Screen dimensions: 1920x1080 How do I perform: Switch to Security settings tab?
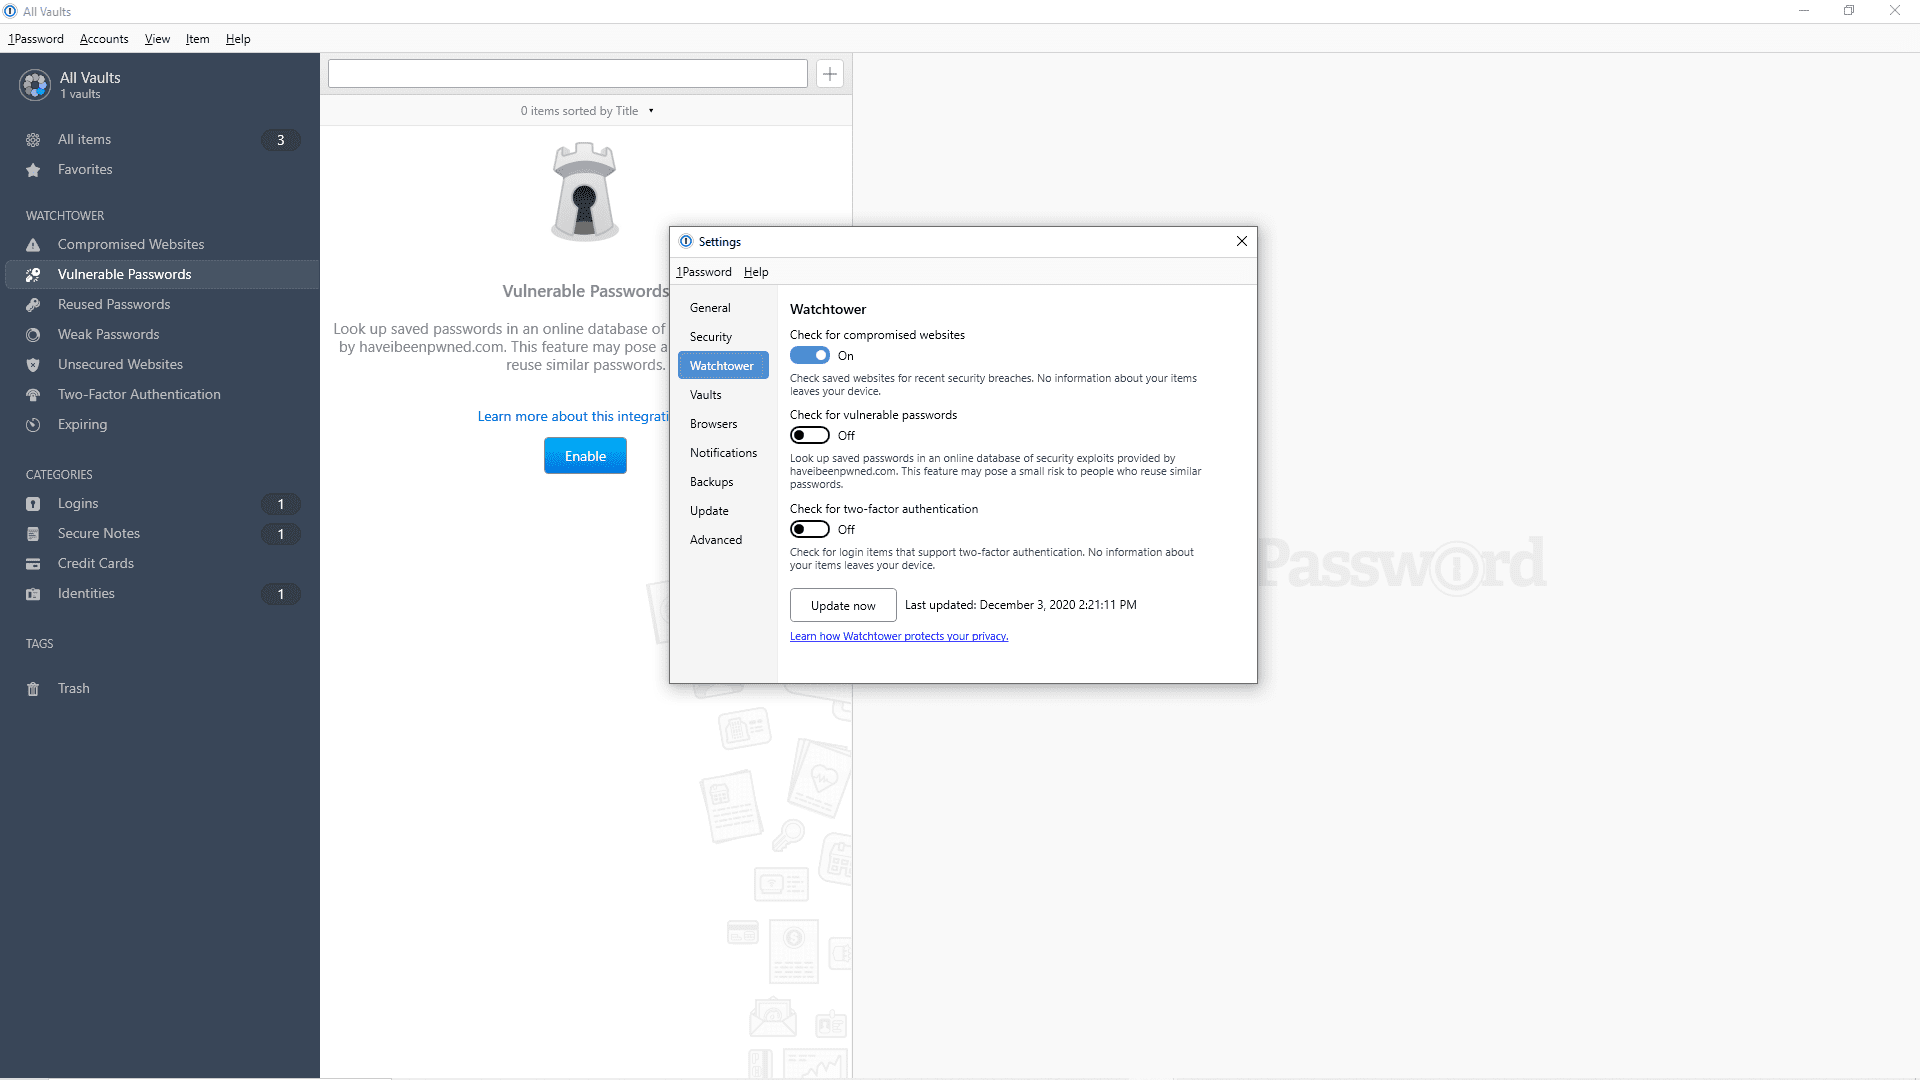click(x=723, y=337)
